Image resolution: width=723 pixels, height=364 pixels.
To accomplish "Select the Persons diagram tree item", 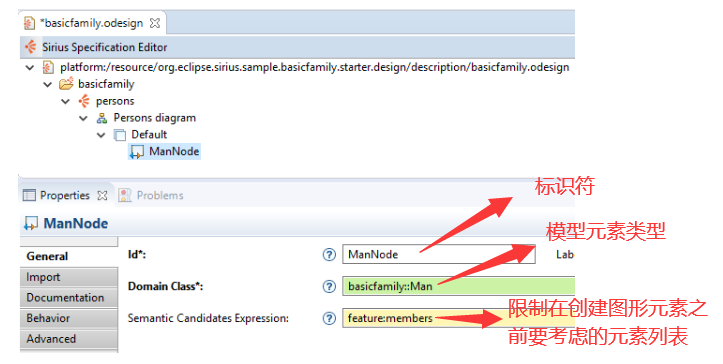I will (x=154, y=118).
